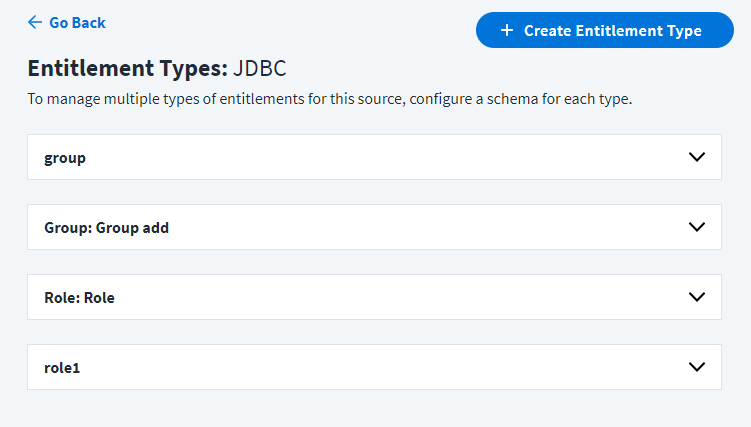The width and height of the screenshot is (751, 427).
Task: Click the plus icon in Create Entitlement Type
Action: tap(507, 30)
